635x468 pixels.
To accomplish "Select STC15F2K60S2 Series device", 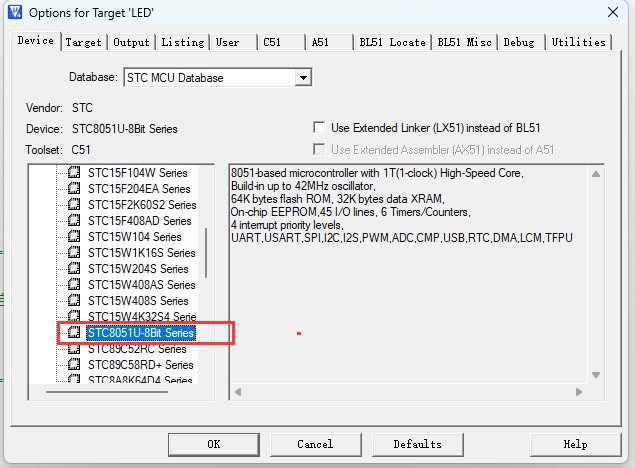I will (142, 204).
